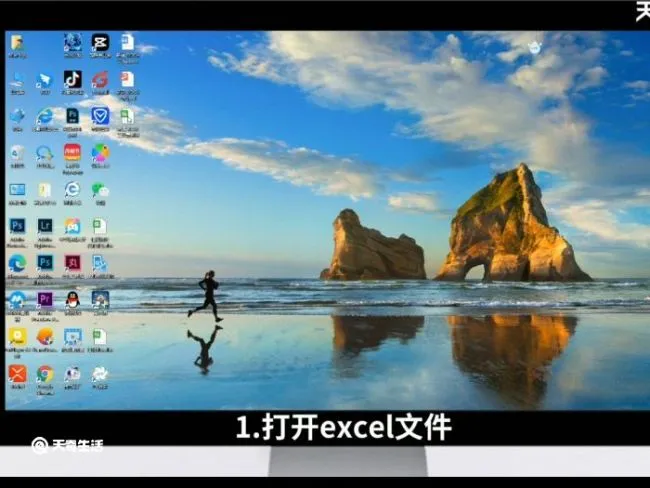This screenshot has height=488, width=650.
Task: Click the colorful pinwheel app icon
Action: [100, 153]
